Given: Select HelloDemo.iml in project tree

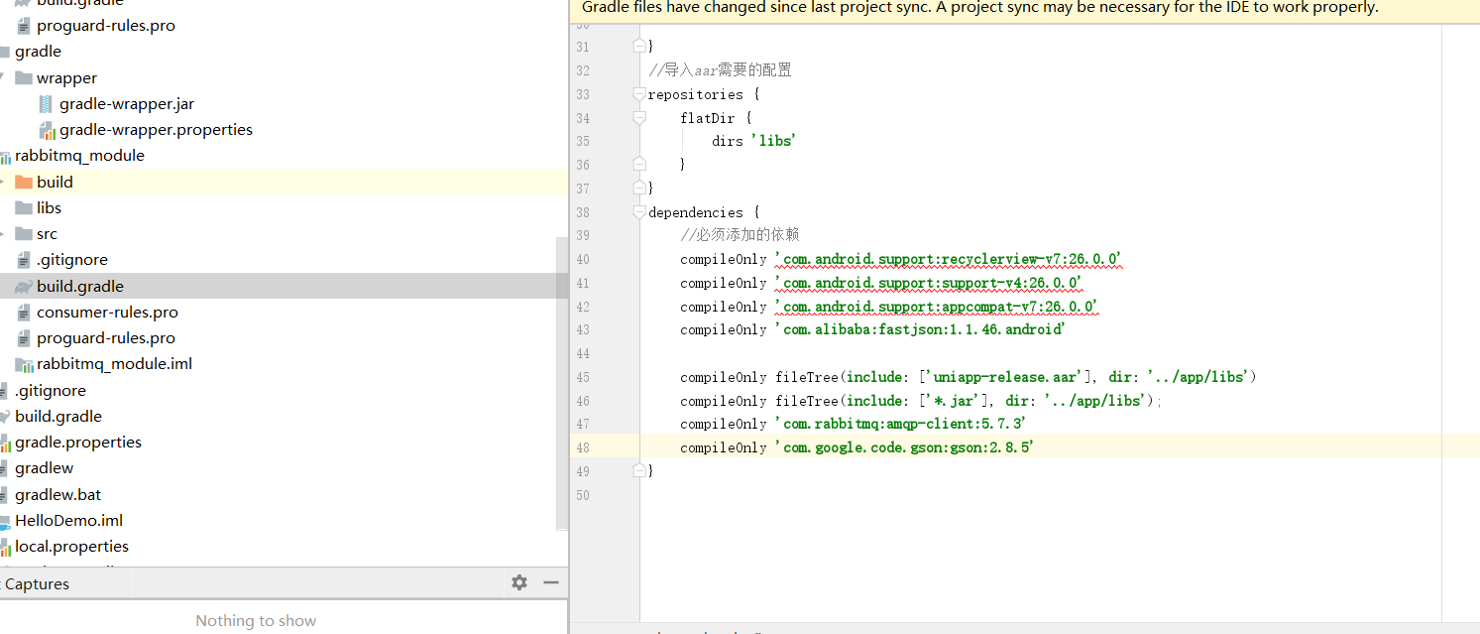Looking at the screenshot, I should coord(69,520).
